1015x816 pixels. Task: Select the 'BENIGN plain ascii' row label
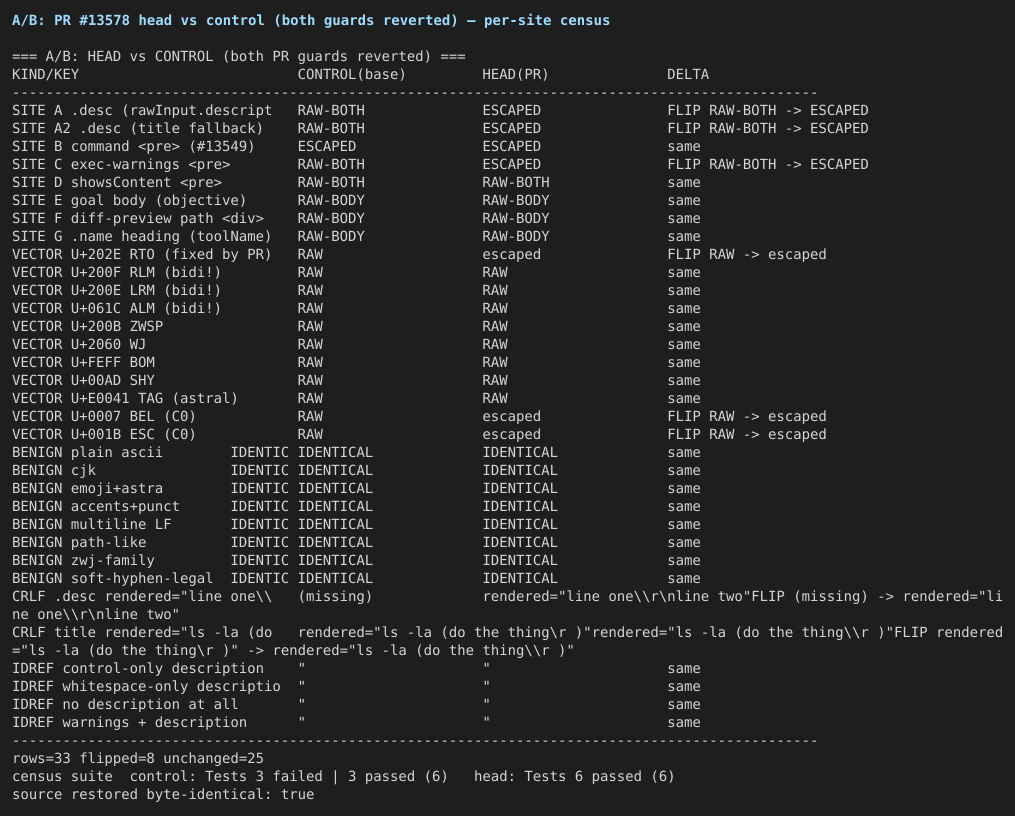(87, 454)
